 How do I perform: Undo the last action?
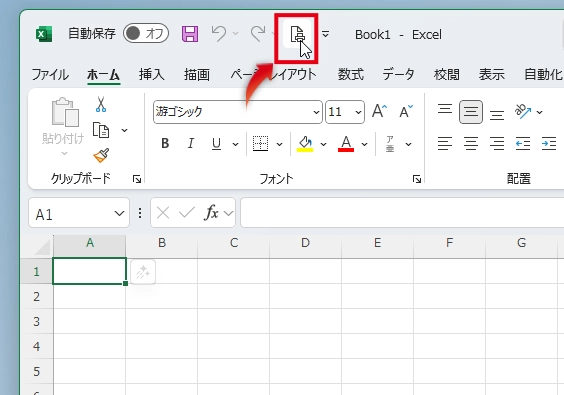point(219,34)
